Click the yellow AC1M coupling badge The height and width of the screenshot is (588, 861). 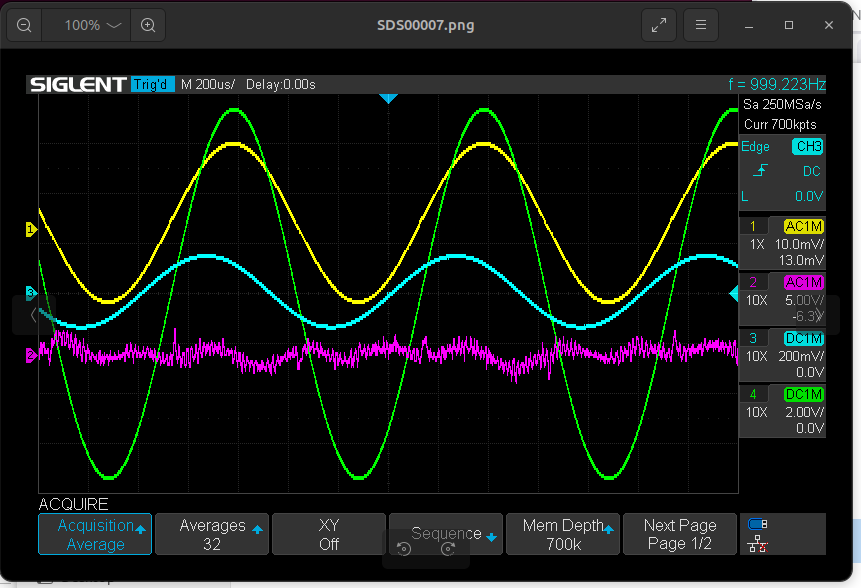(x=804, y=226)
